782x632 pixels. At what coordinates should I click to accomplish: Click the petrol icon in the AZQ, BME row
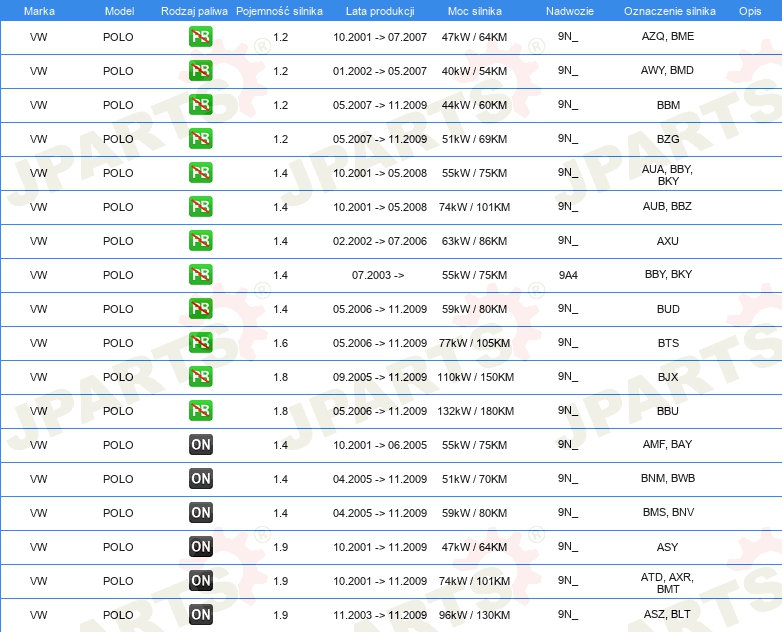tap(200, 36)
